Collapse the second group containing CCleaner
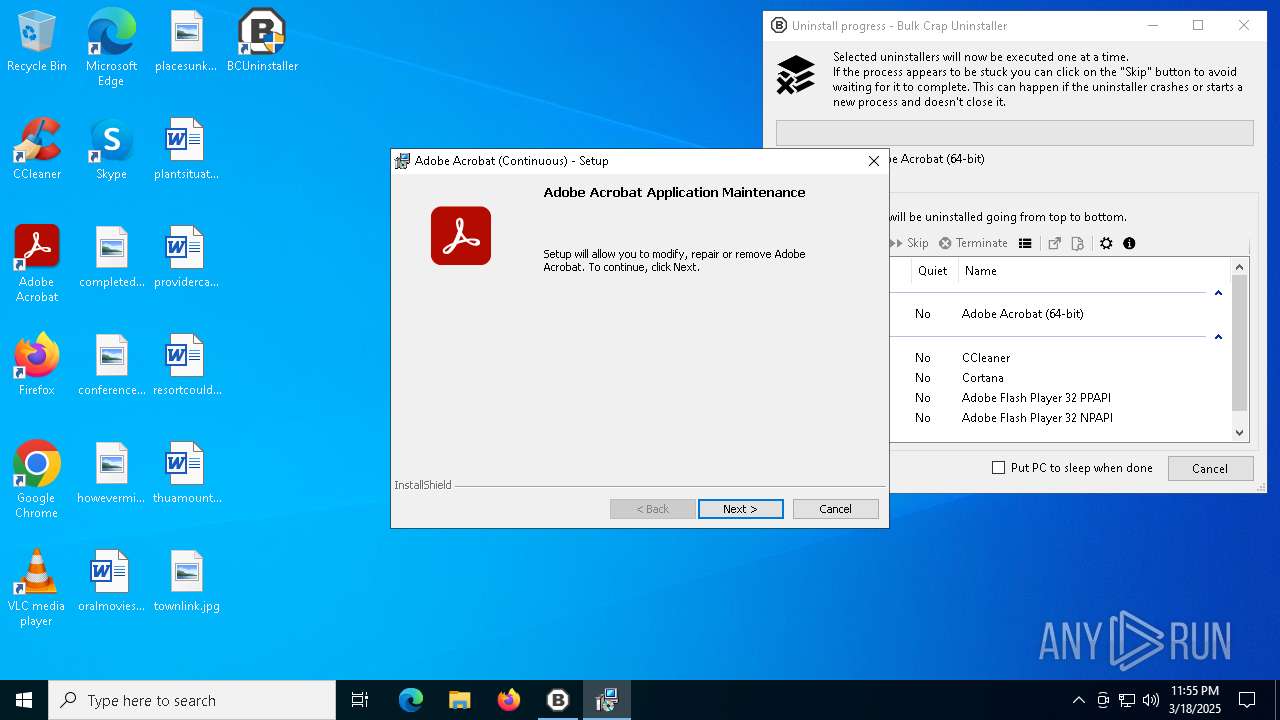Screen dimensions: 1280x720 (1218, 337)
